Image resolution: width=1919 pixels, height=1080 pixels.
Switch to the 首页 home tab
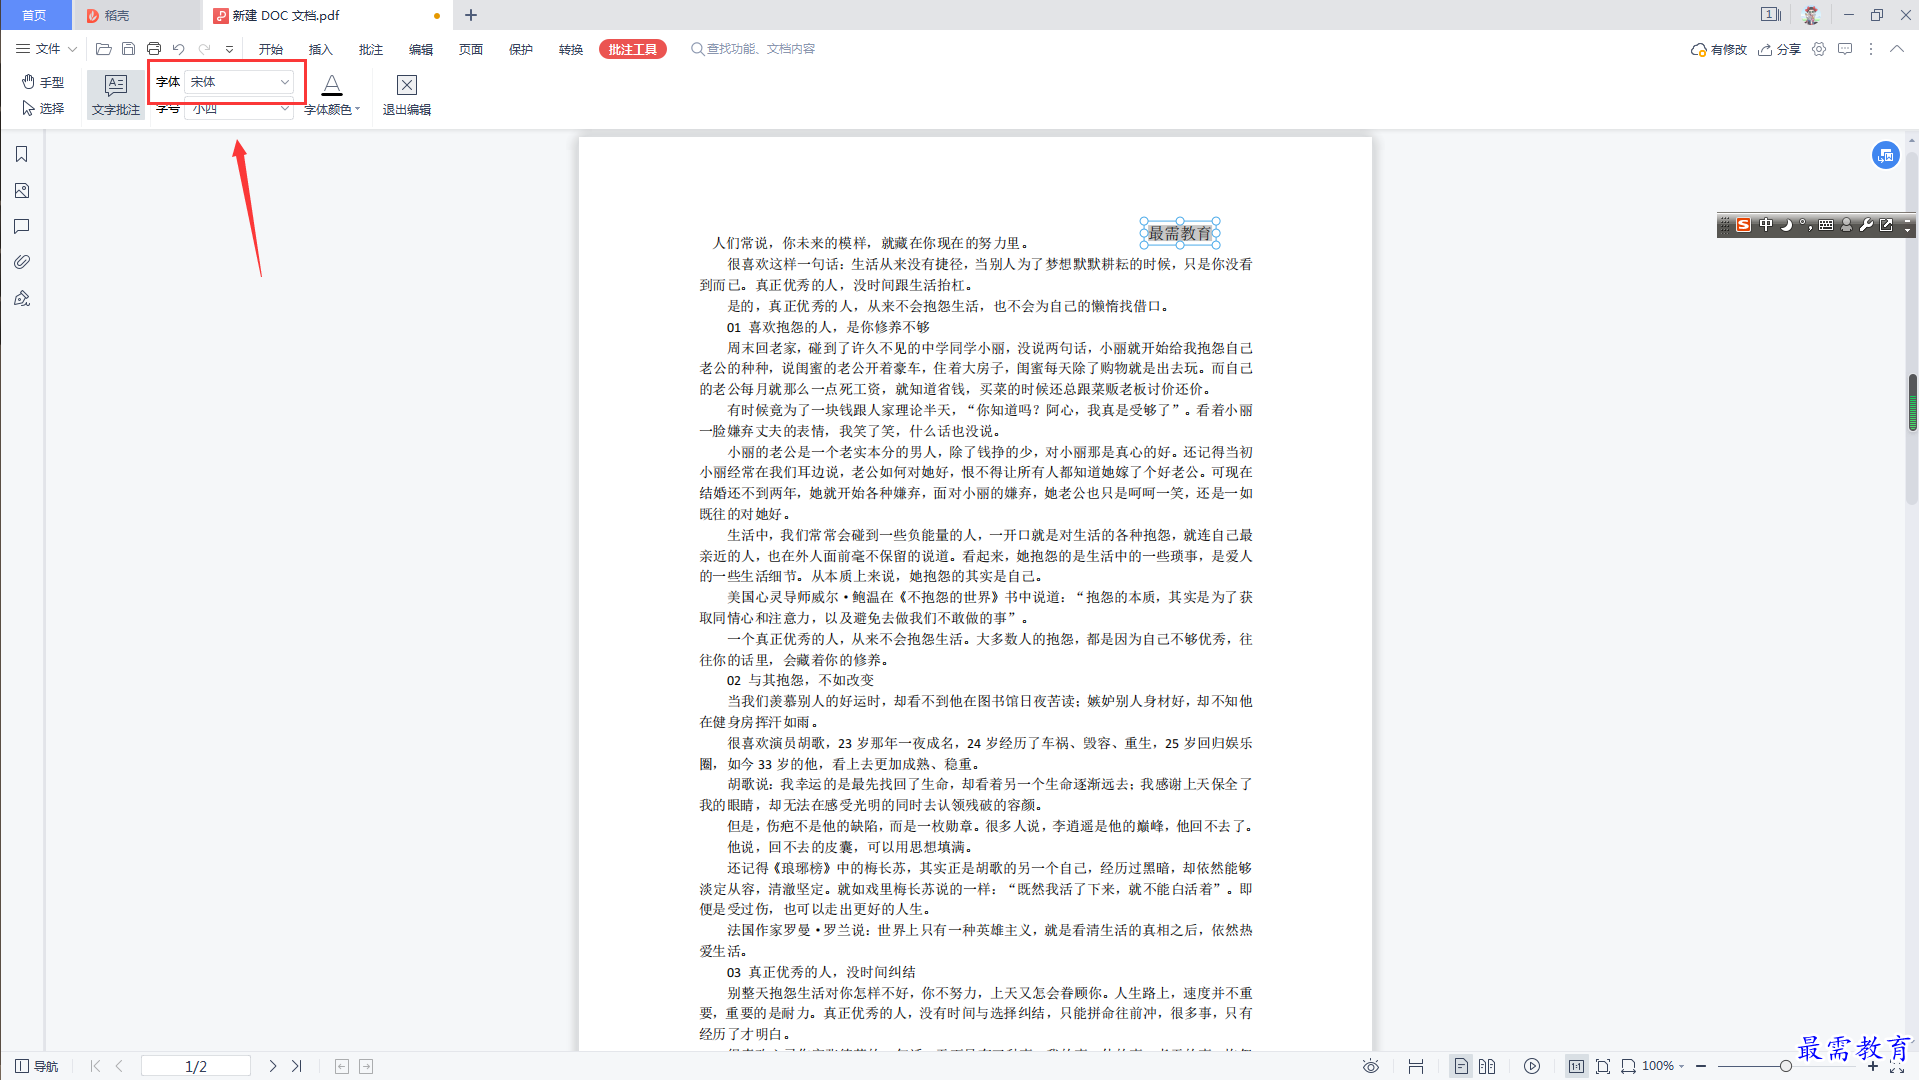click(35, 15)
